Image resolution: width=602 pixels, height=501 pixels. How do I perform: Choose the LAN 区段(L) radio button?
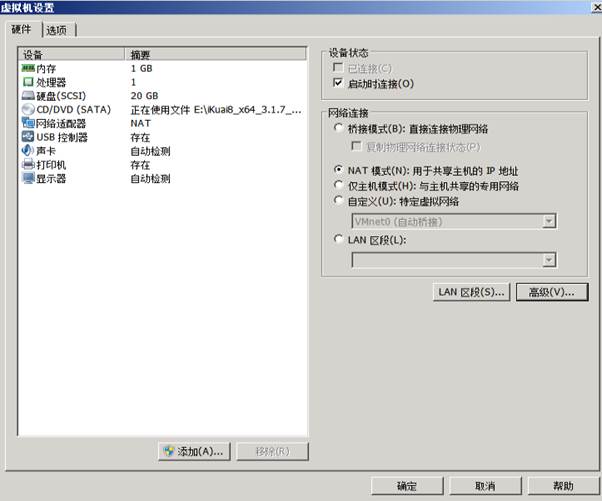(340, 240)
